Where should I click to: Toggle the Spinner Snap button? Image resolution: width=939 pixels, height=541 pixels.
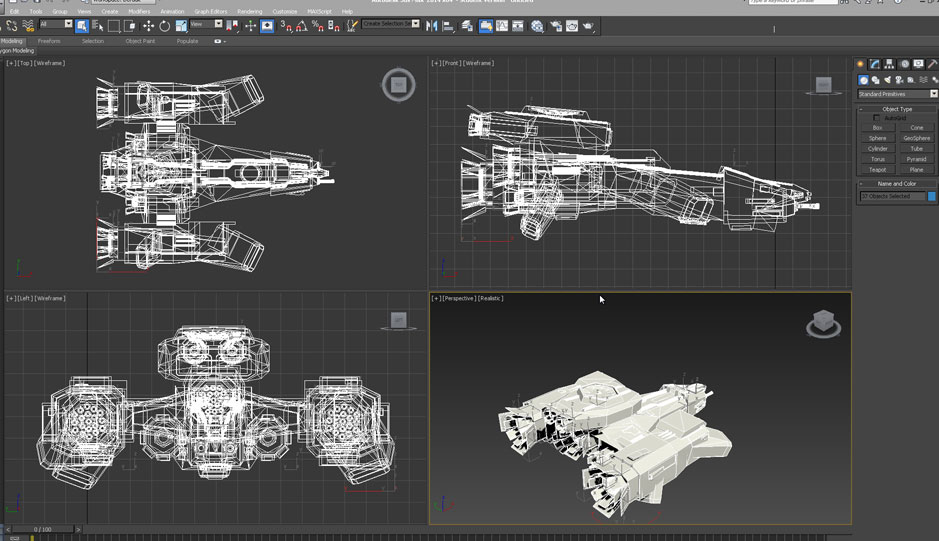334,26
